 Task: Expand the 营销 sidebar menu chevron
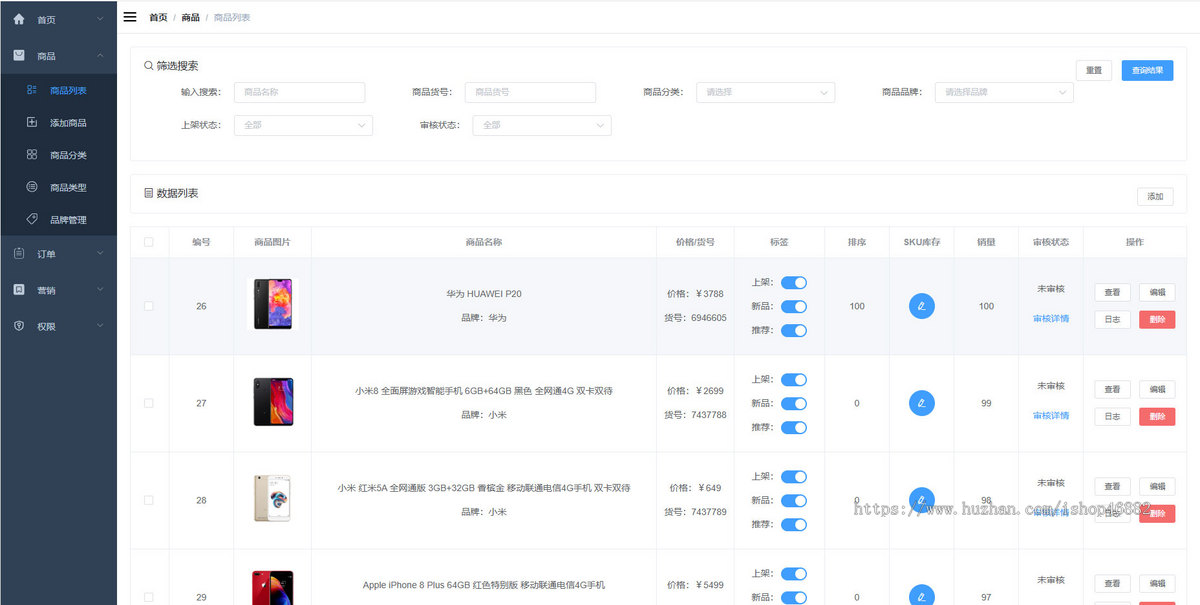(x=100, y=290)
